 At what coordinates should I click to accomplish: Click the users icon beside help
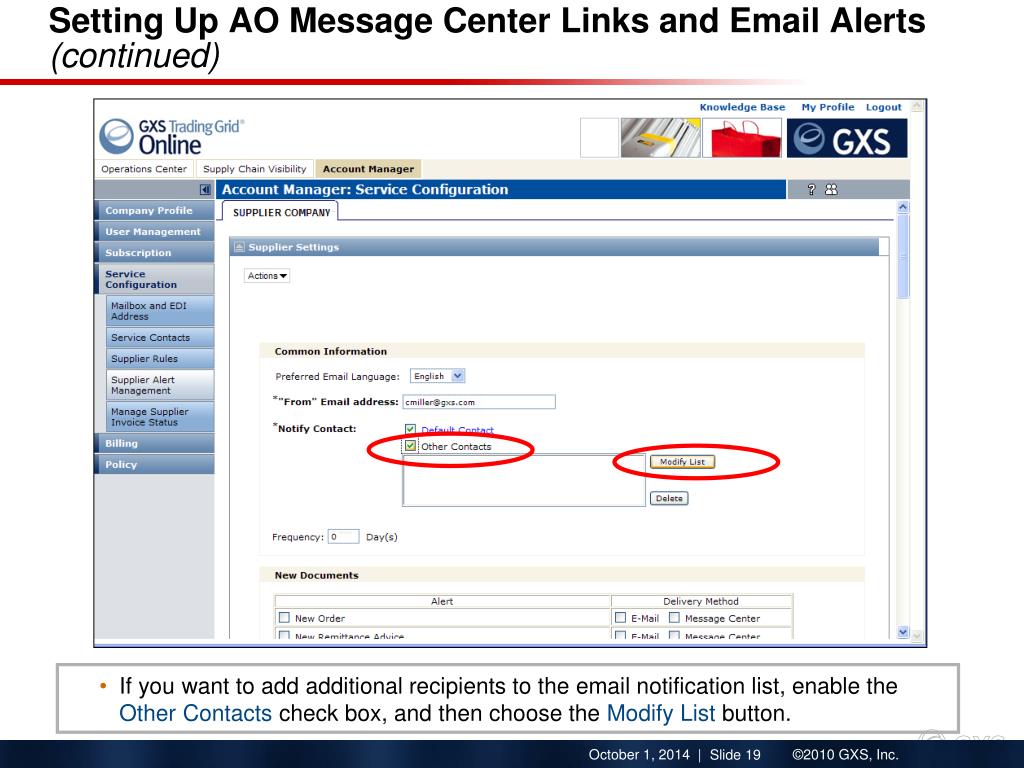coord(831,189)
